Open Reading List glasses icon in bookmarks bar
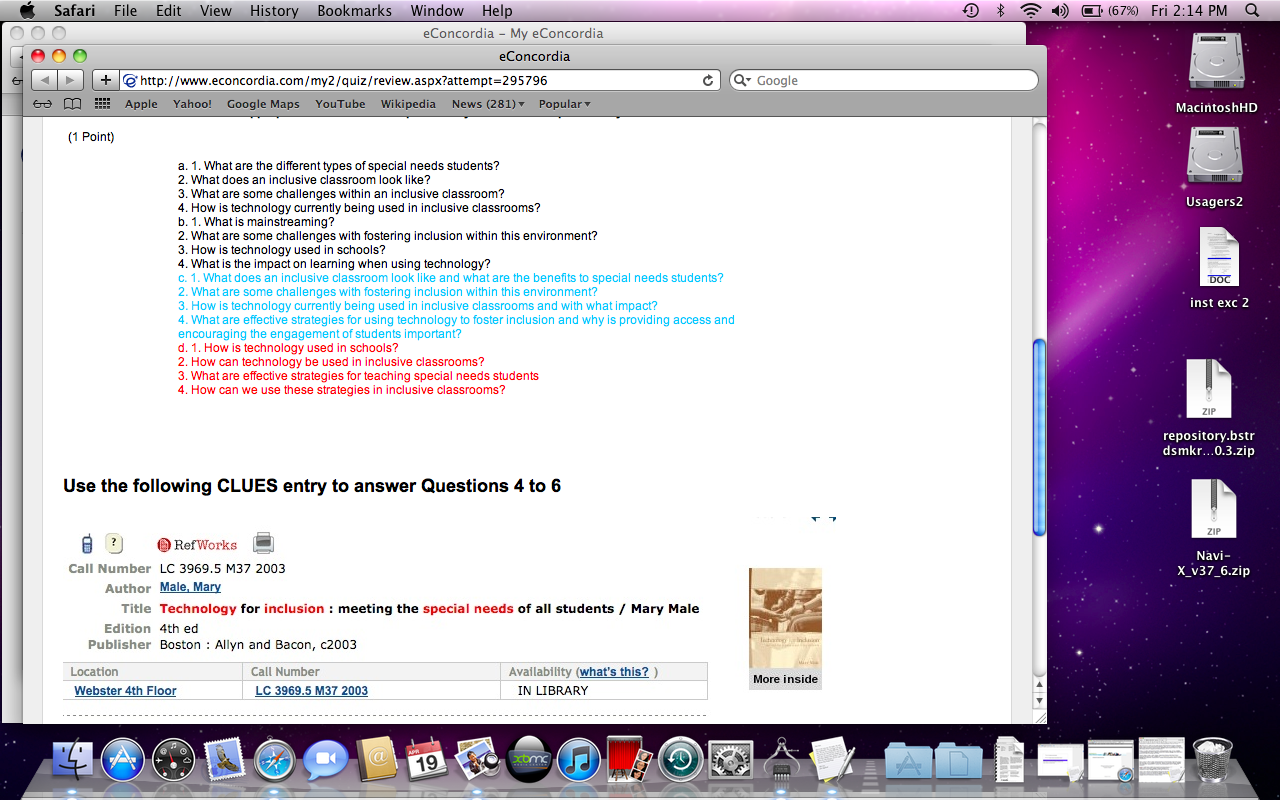The width and height of the screenshot is (1280, 800). pos(42,104)
